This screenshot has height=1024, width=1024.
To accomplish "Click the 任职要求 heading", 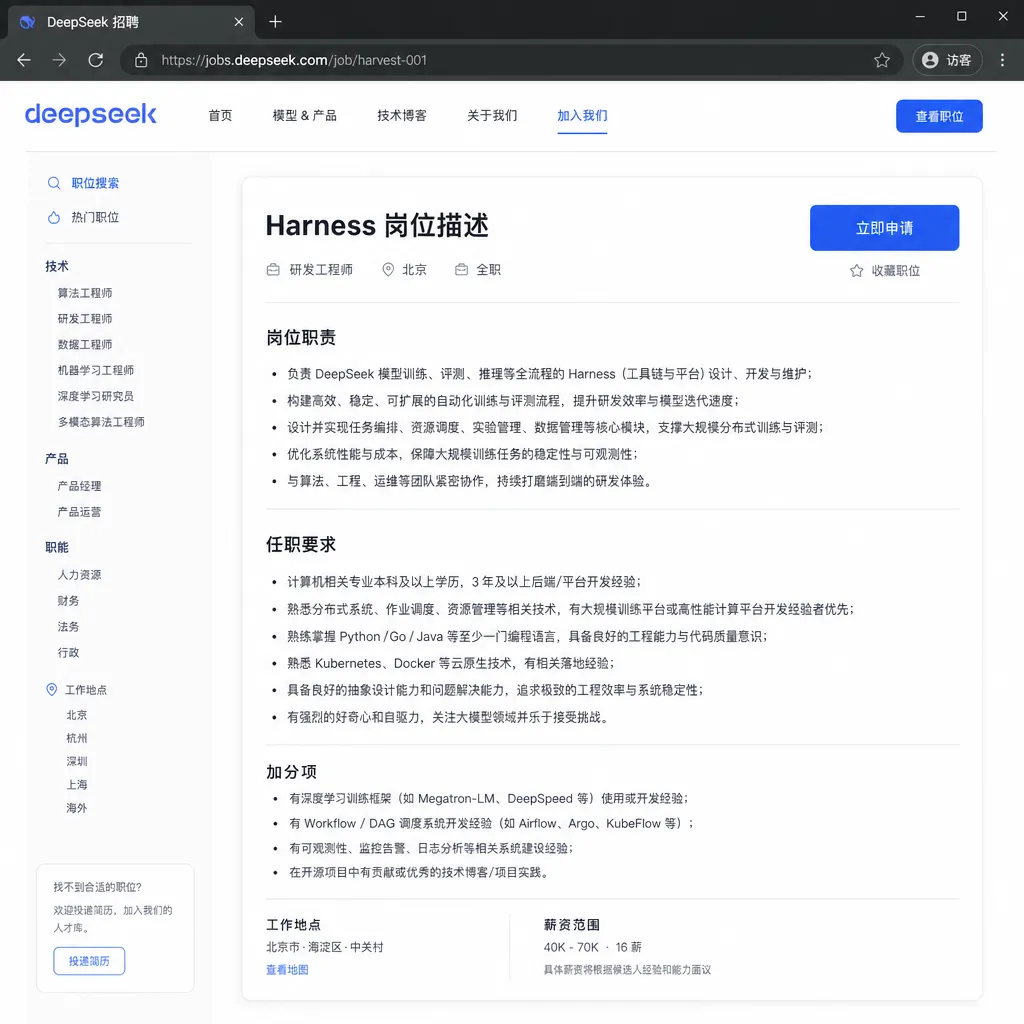I will (301, 545).
